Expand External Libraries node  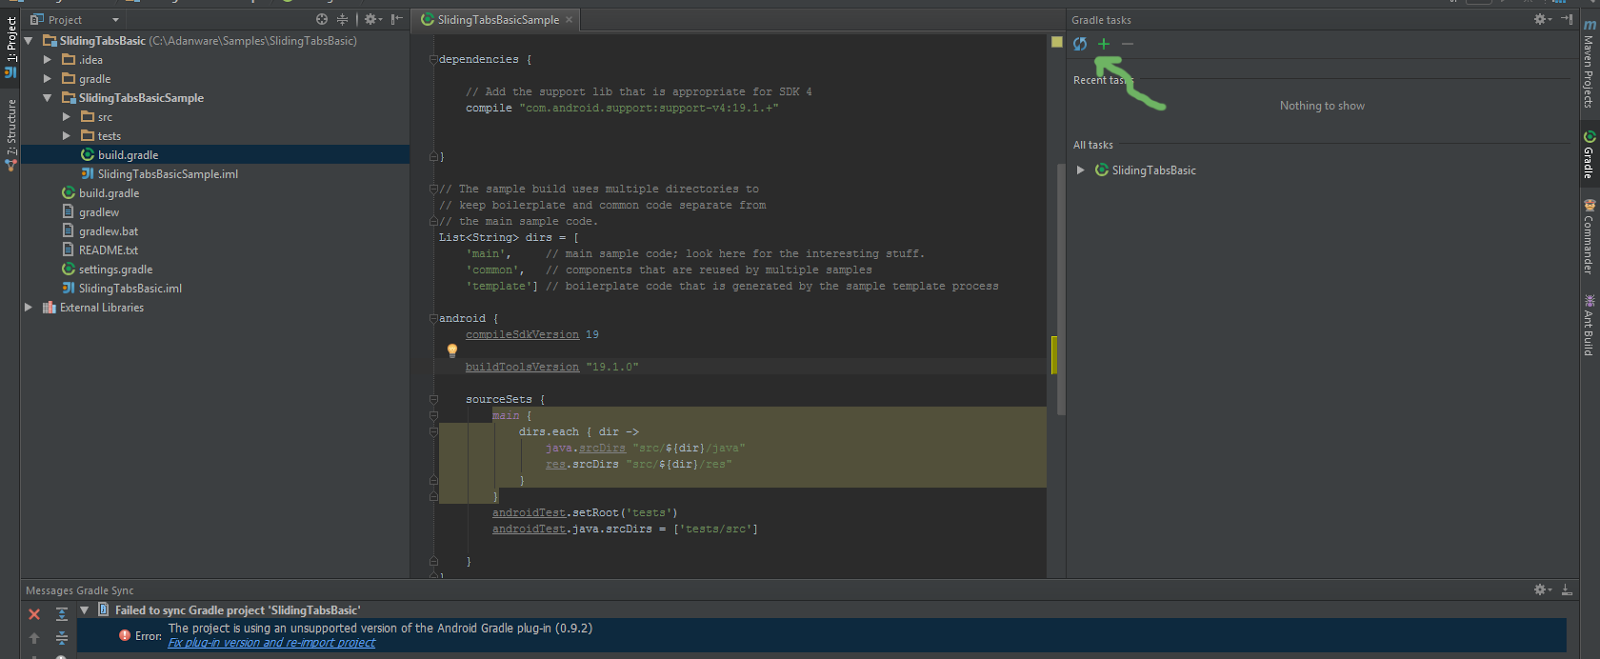pos(28,308)
